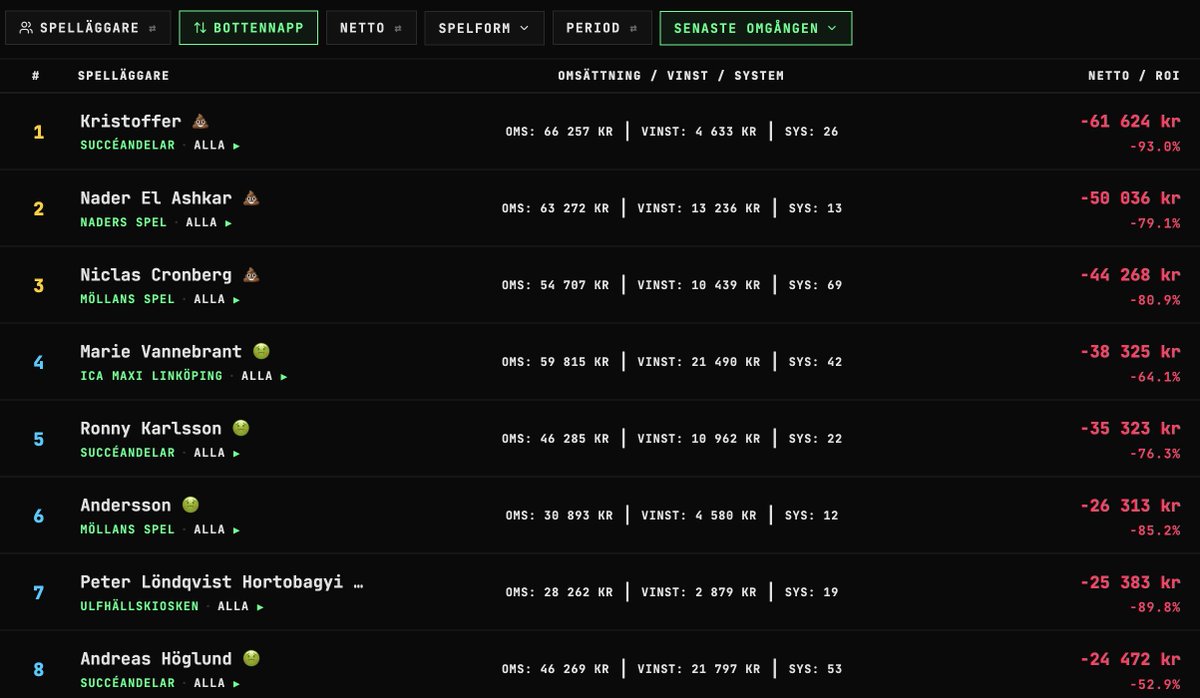Expand Alla under Marie Vannebrant

(265, 377)
